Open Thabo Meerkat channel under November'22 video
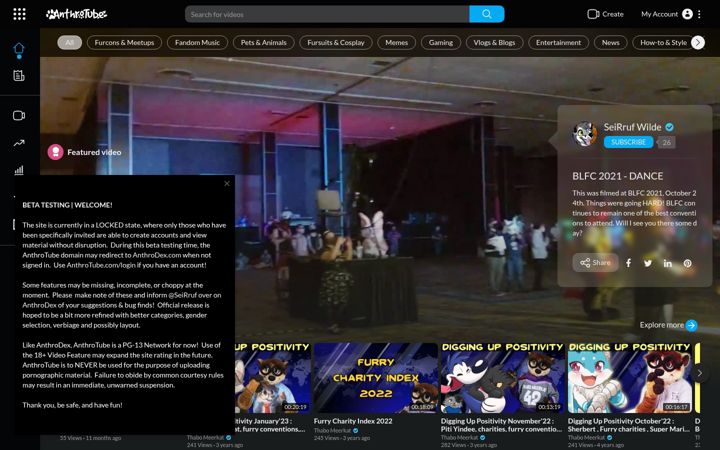Viewport: 720px width, 450px height. [x=460, y=438]
